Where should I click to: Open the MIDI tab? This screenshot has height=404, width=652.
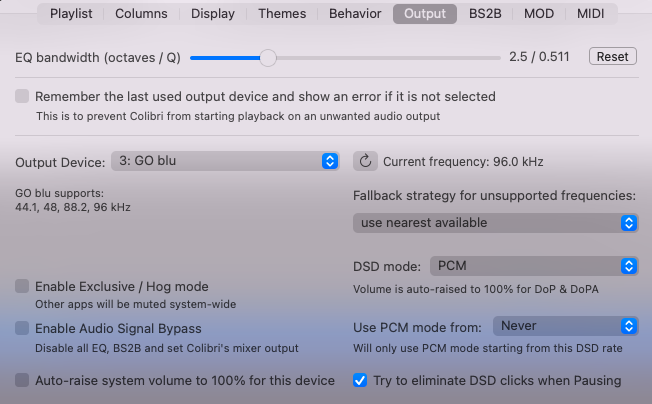pos(590,14)
